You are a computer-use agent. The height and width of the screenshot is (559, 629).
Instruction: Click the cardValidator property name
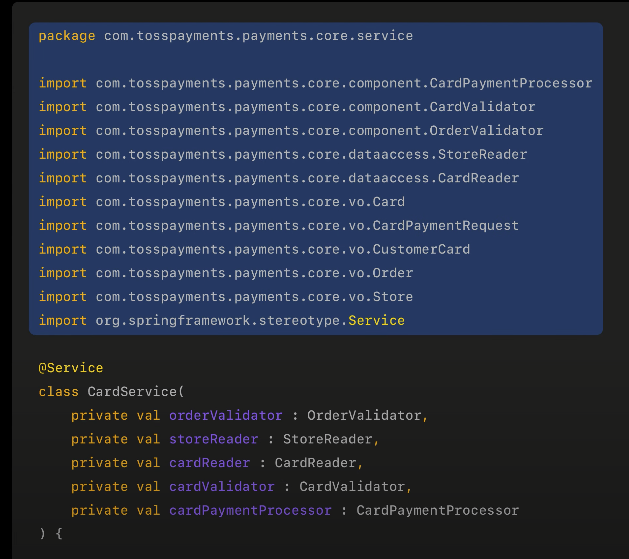tap(221, 486)
